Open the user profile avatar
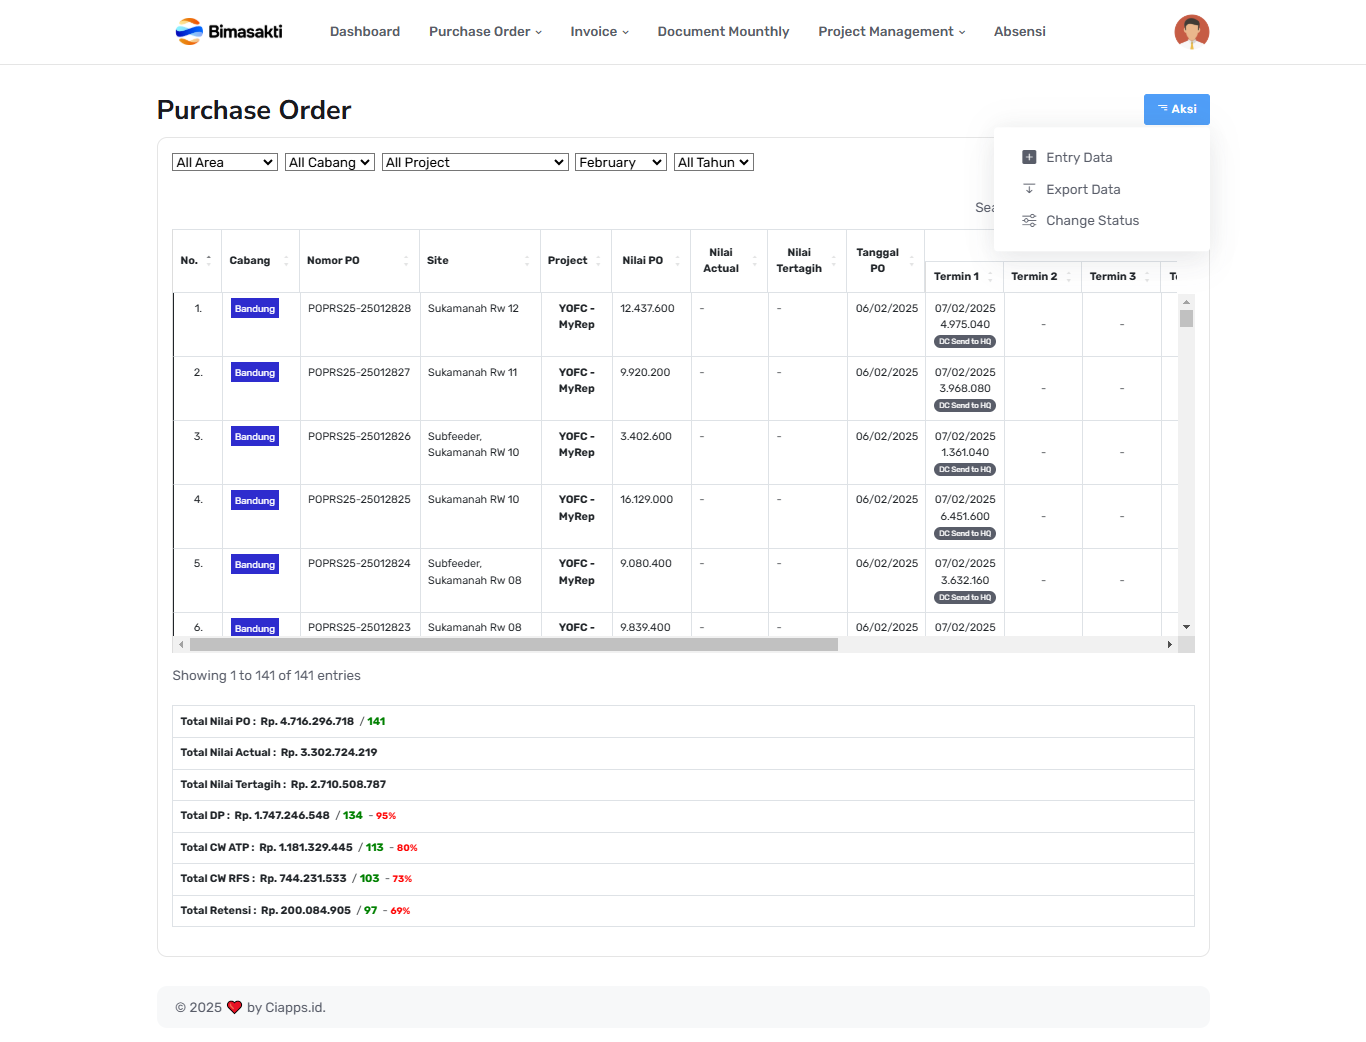 (1191, 32)
